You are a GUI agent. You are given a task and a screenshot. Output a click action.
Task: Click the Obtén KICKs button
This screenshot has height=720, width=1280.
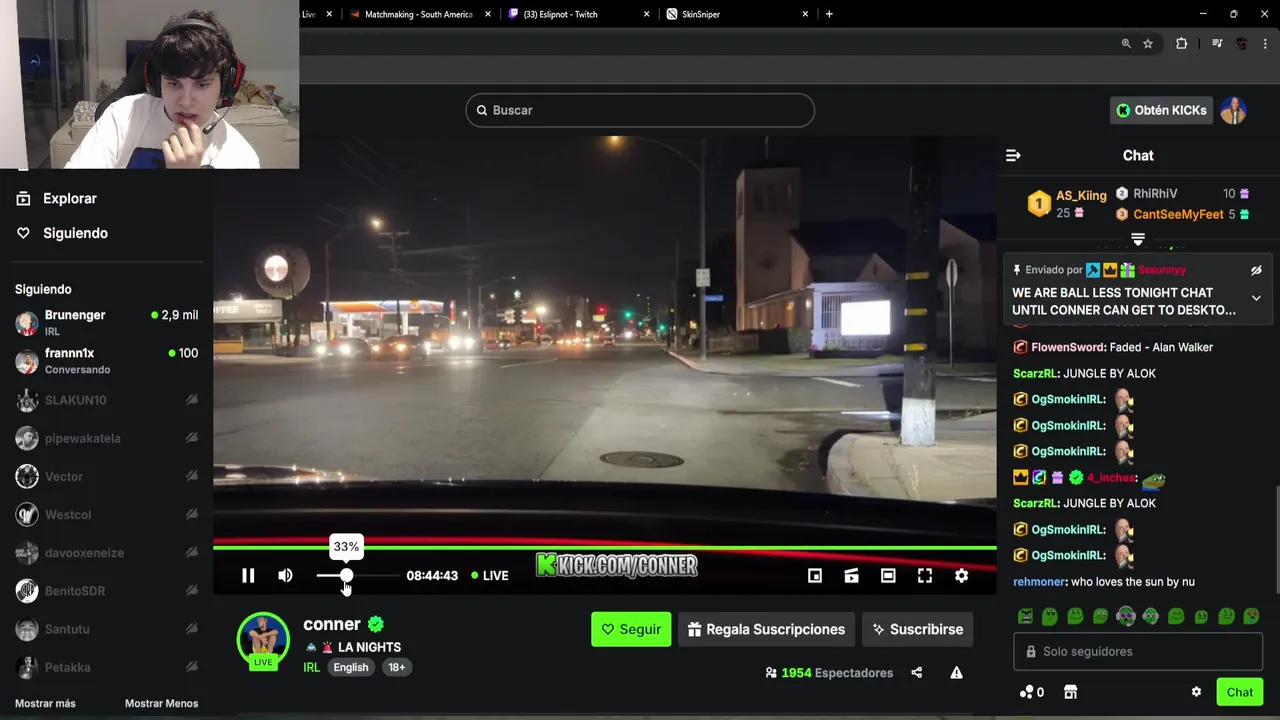(1161, 110)
